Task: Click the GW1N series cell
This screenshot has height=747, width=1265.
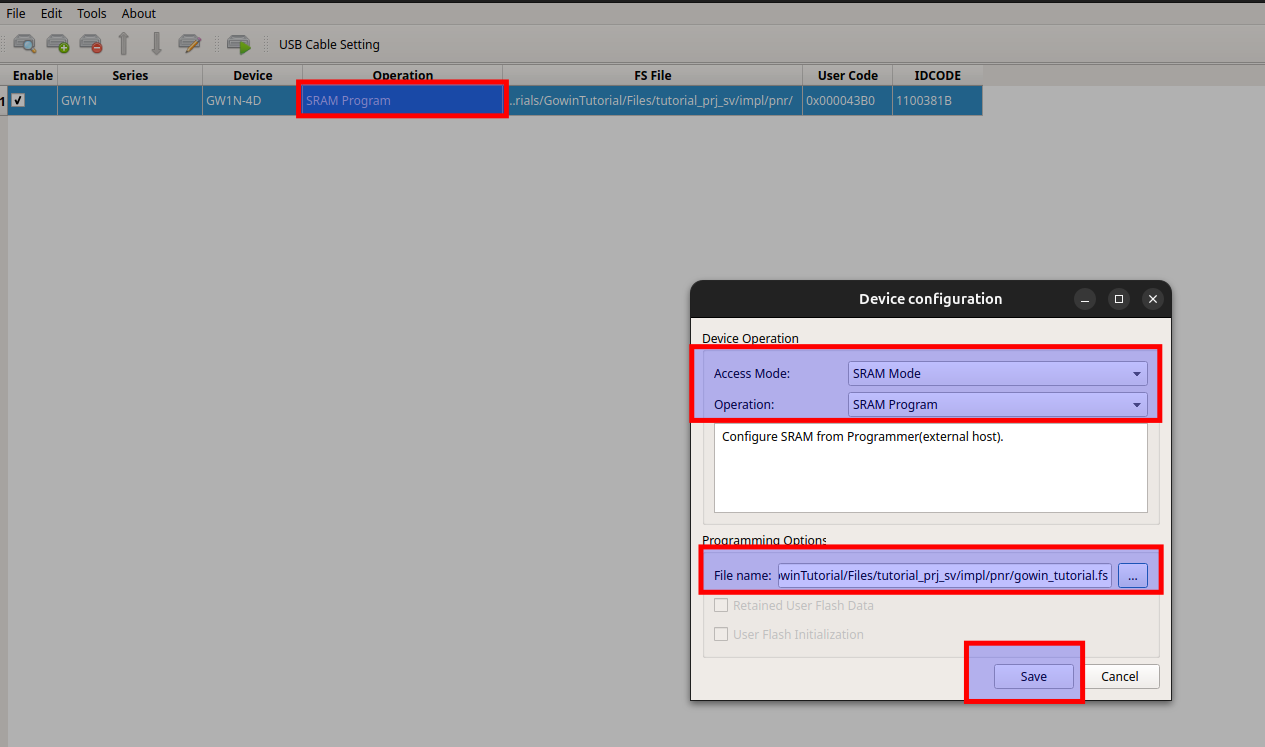Action: pos(130,100)
